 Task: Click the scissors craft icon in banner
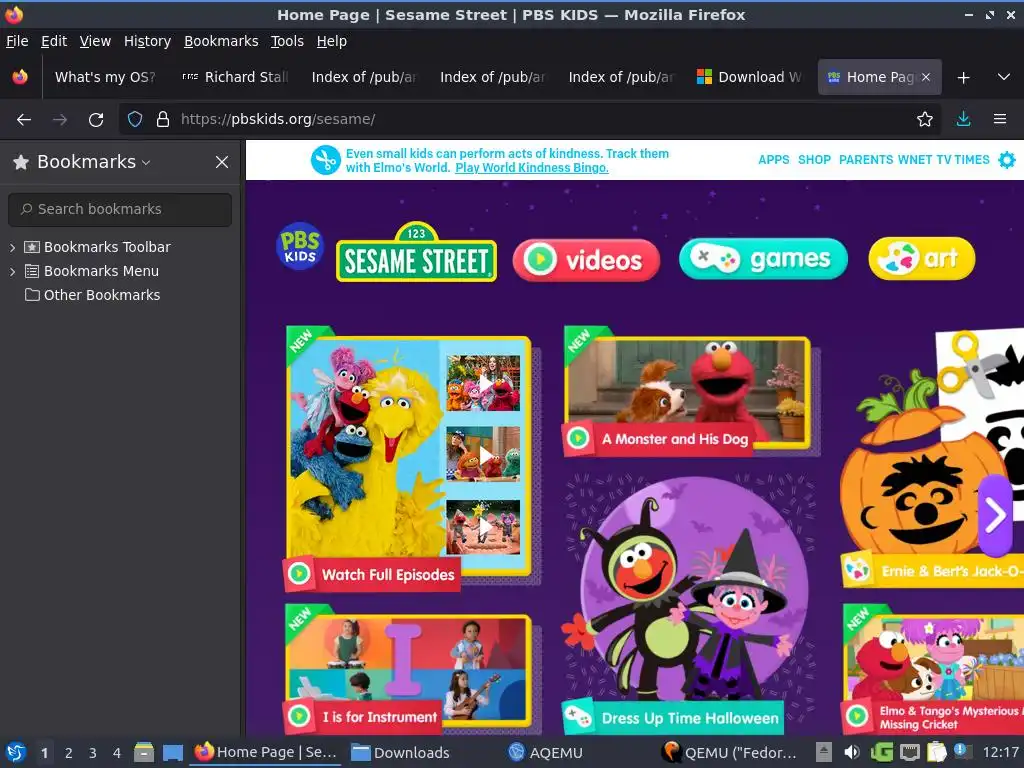coord(325,160)
